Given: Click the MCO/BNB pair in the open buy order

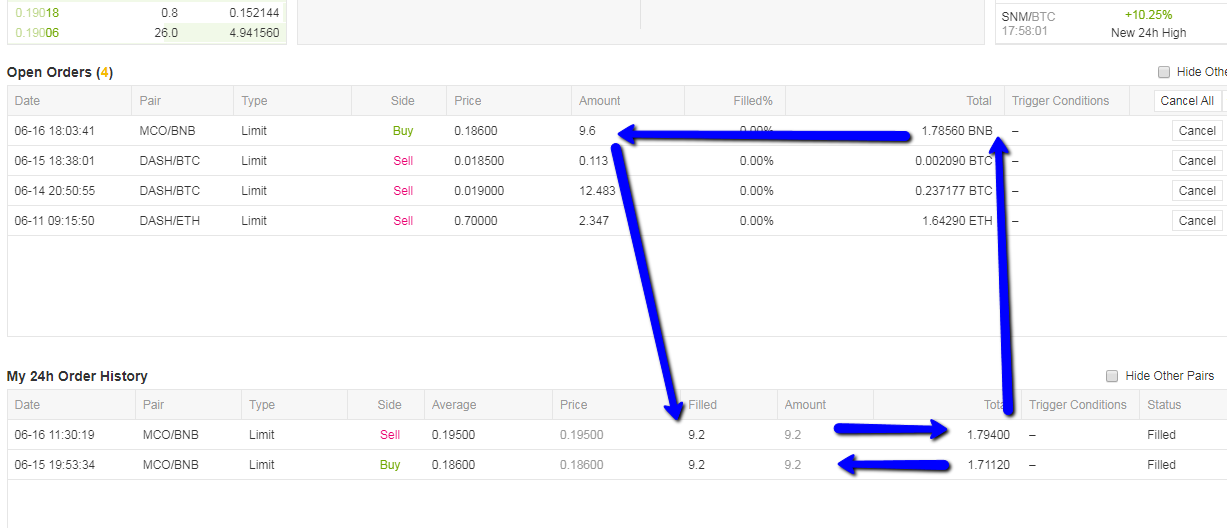Looking at the screenshot, I should tap(169, 131).
